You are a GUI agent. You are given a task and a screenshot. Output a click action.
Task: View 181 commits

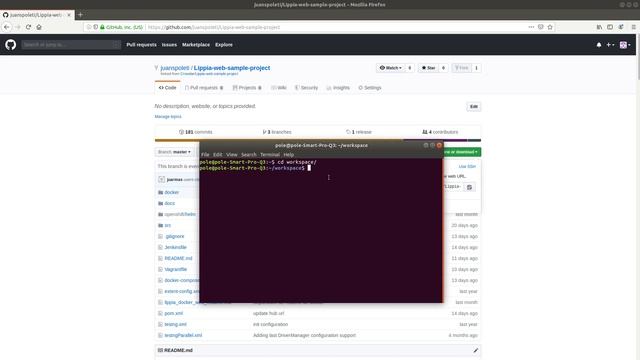click(x=196, y=132)
